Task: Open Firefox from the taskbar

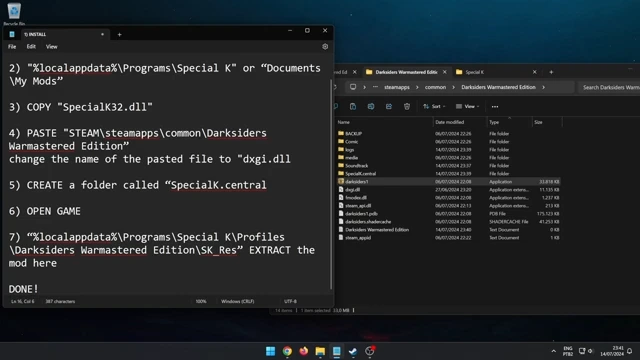Action: pyautogui.click(x=304, y=351)
